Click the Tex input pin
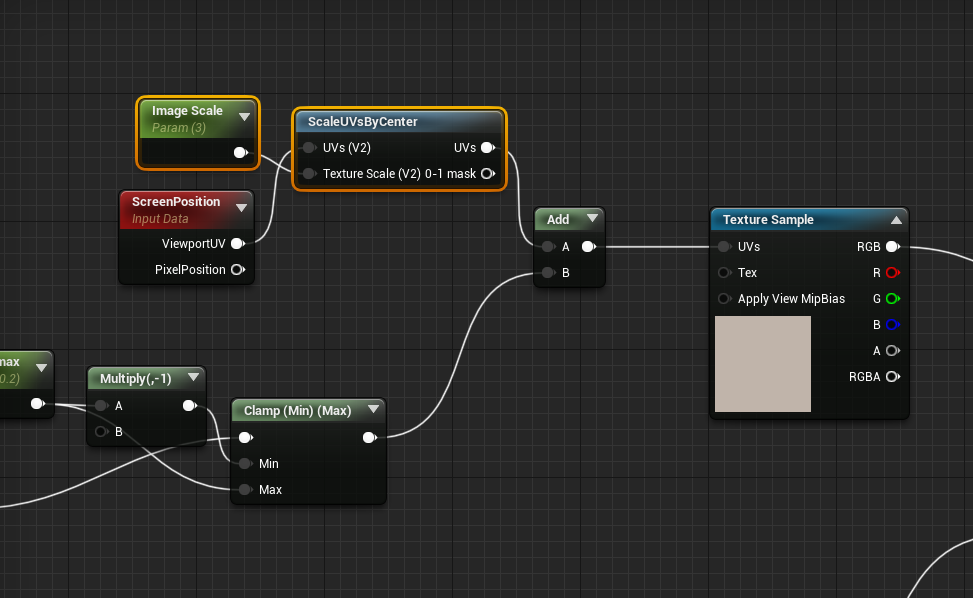The image size is (973, 598). click(724, 272)
